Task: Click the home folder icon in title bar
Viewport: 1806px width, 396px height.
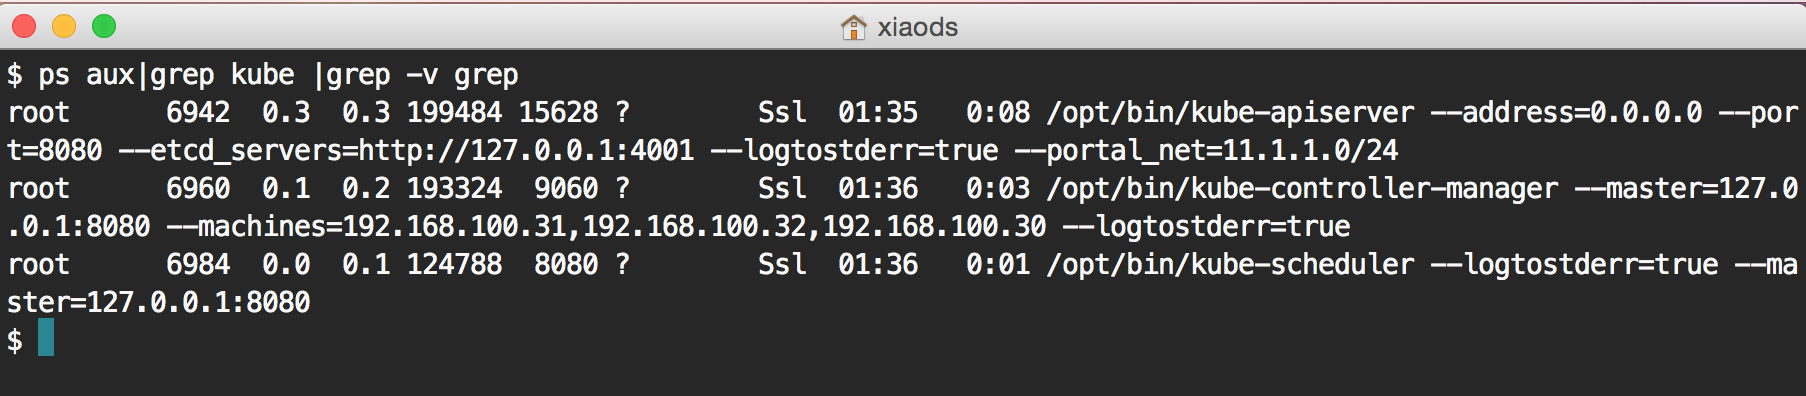Action: pos(853,27)
